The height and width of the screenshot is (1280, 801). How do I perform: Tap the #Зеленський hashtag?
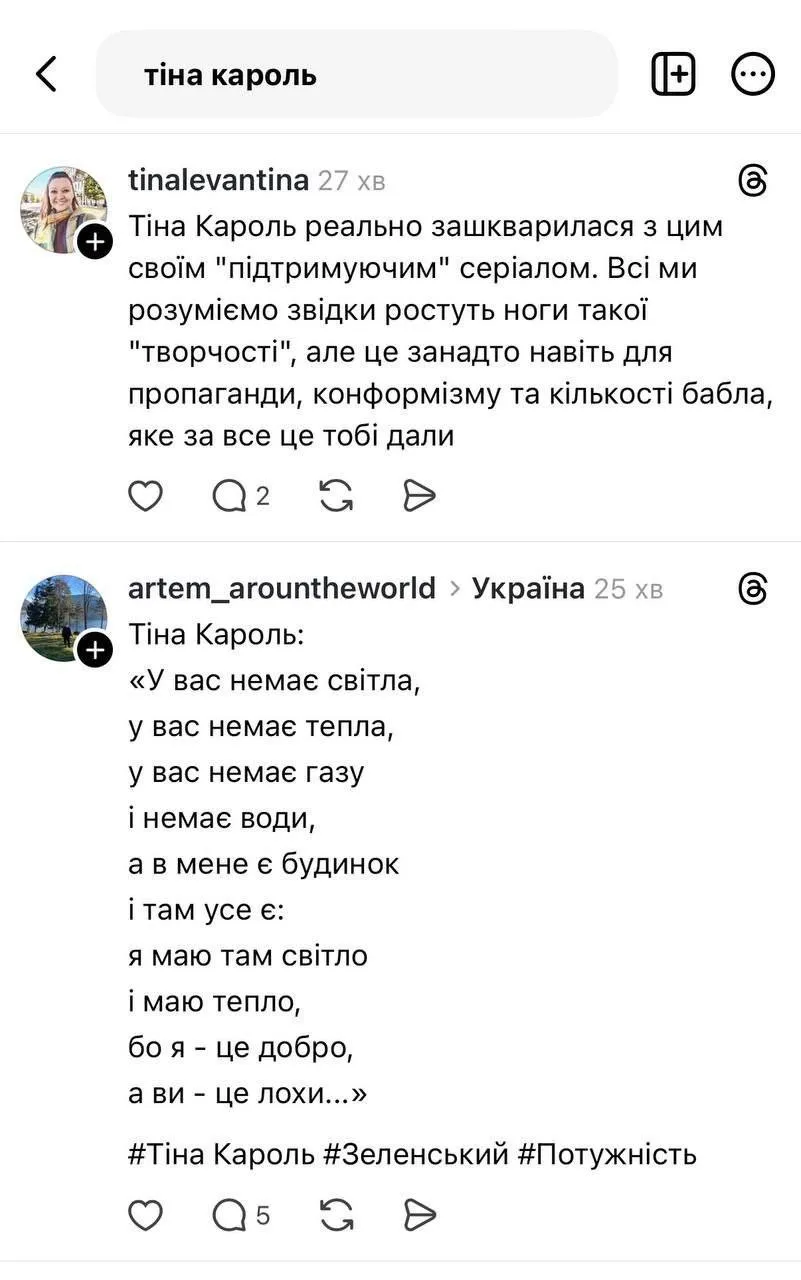tap(416, 1155)
